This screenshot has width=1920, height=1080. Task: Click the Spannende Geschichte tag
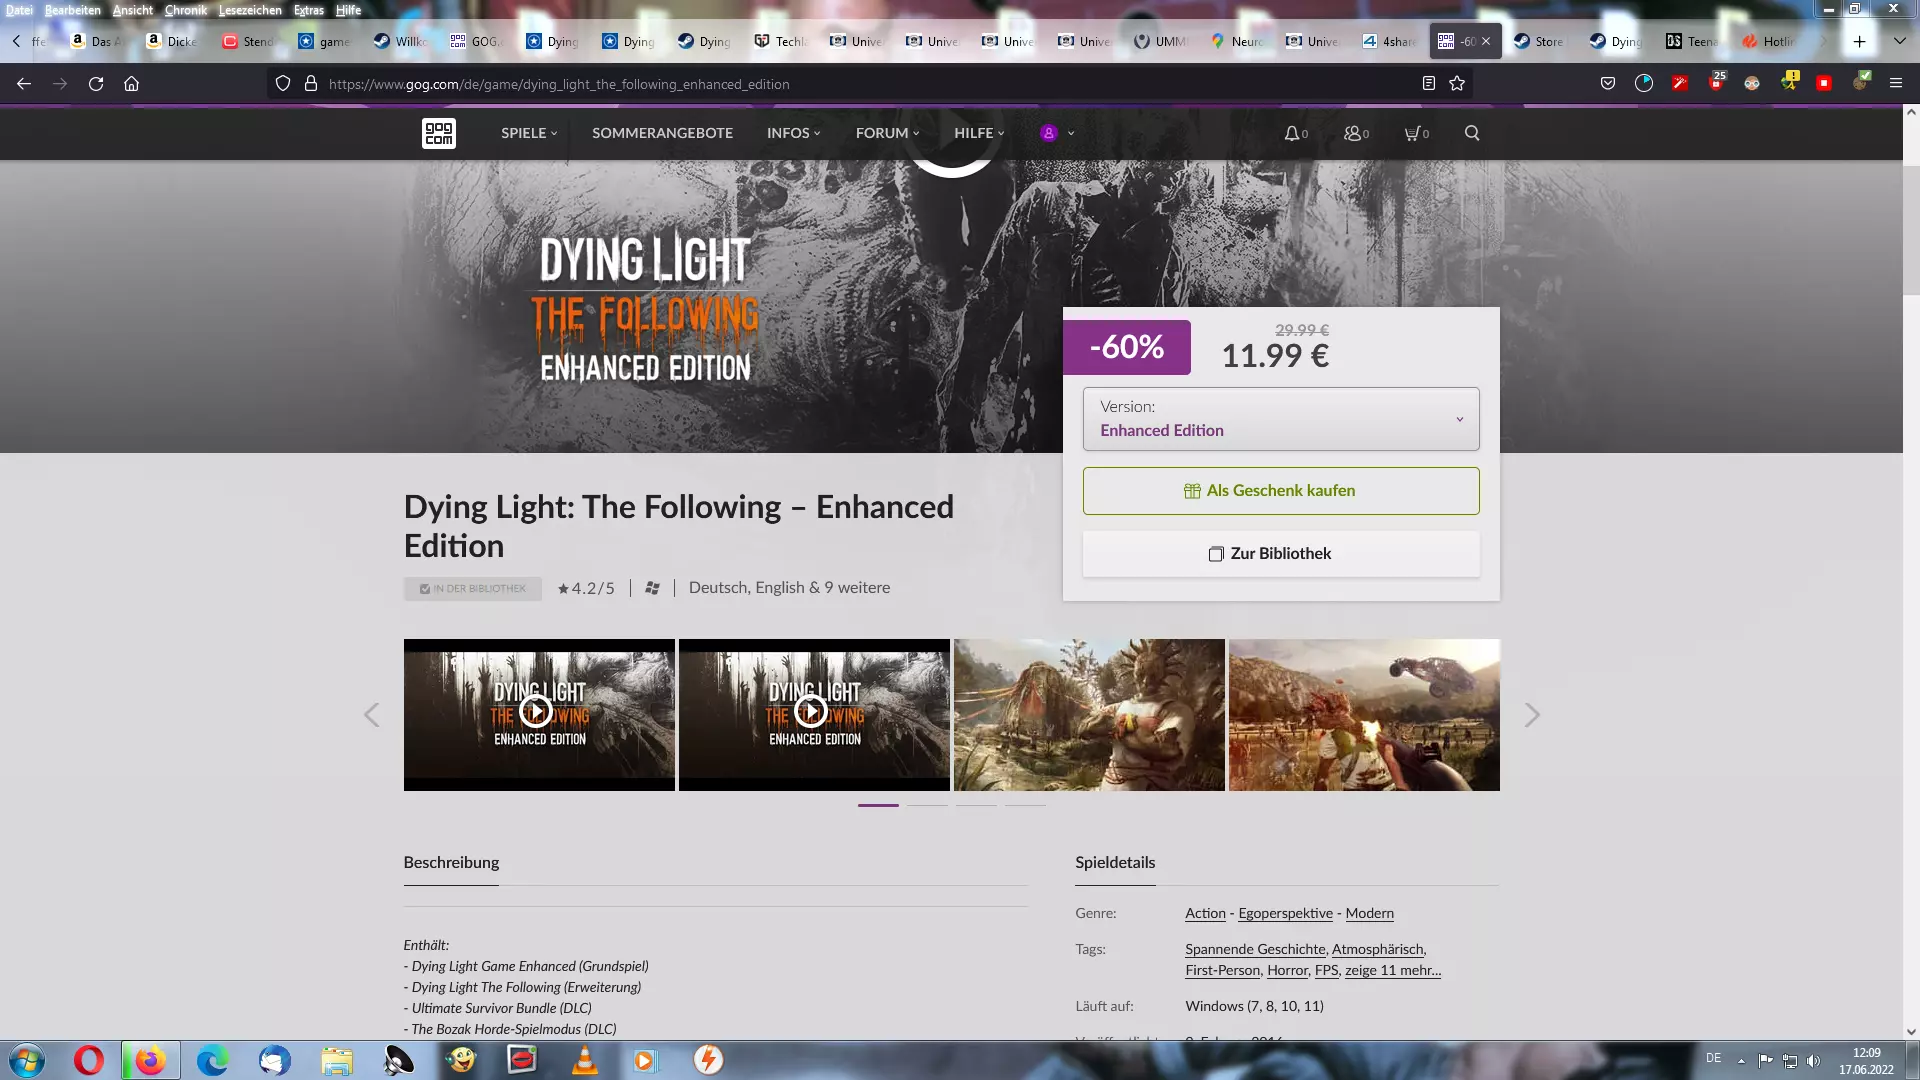tap(1255, 949)
